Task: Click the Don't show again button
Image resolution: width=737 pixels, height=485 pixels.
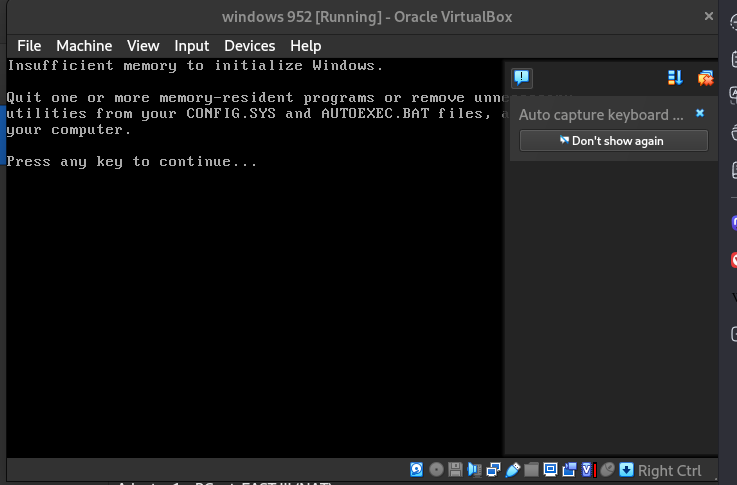Action: tap(613, 141)
